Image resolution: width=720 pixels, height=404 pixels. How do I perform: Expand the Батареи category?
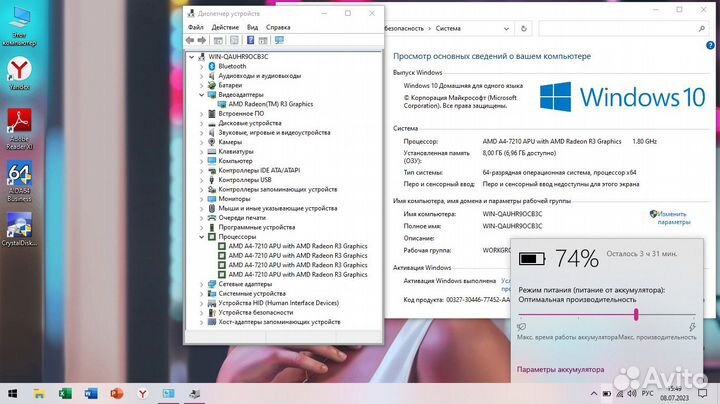(x=201, y=85)
